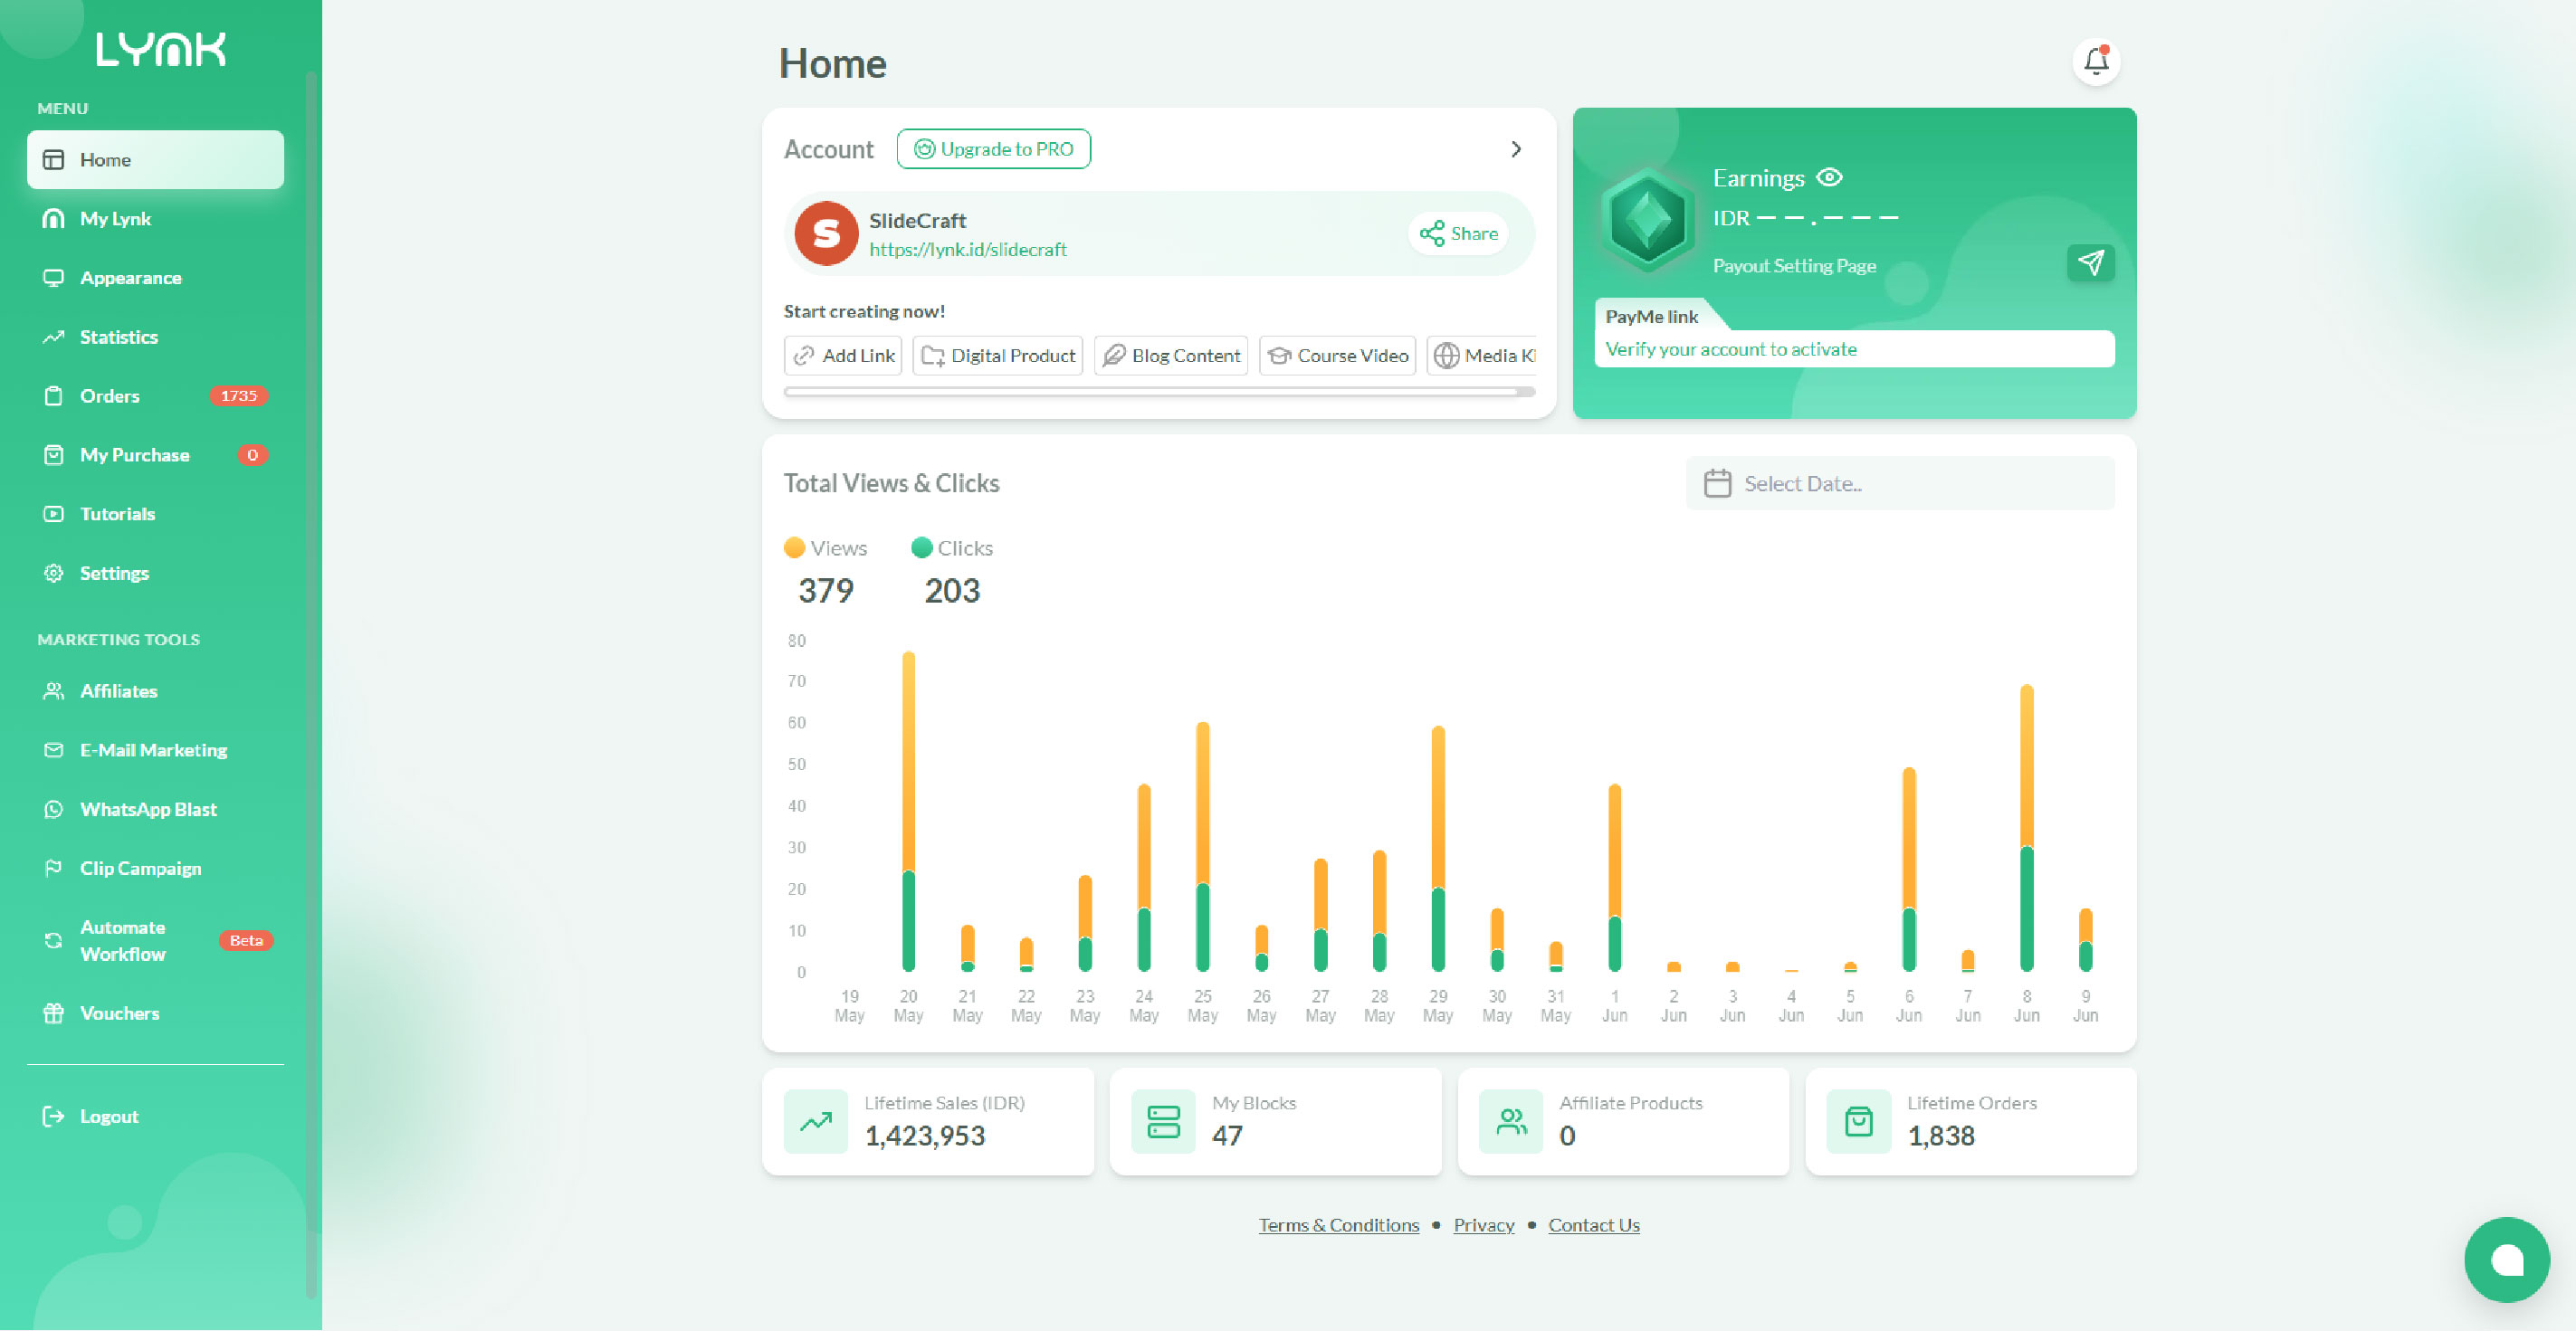
Task: Open the Payout Setting Page link
Action: click(1794, 266)
